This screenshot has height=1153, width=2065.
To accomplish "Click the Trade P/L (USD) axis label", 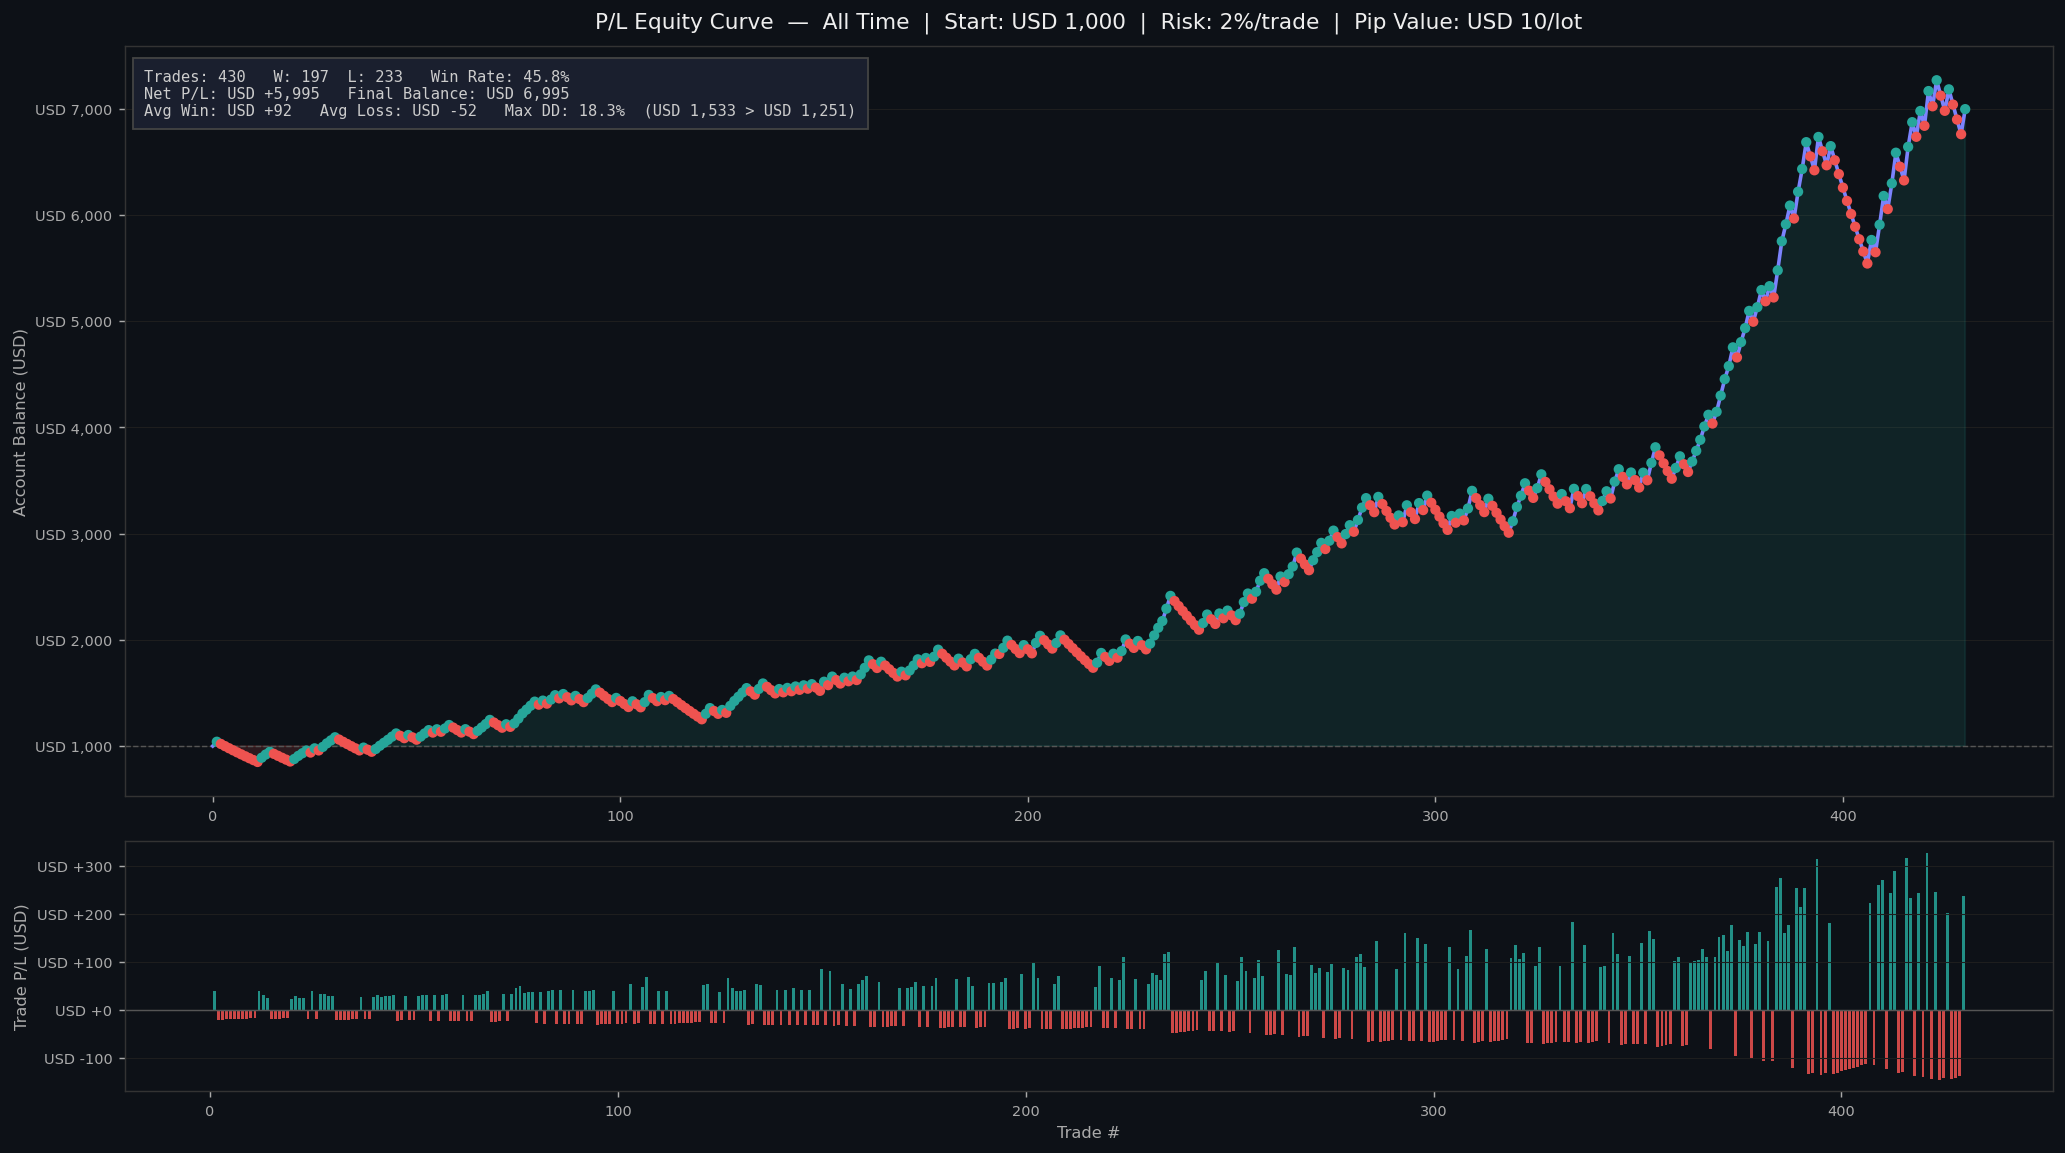I will click(x=20, y=967).
